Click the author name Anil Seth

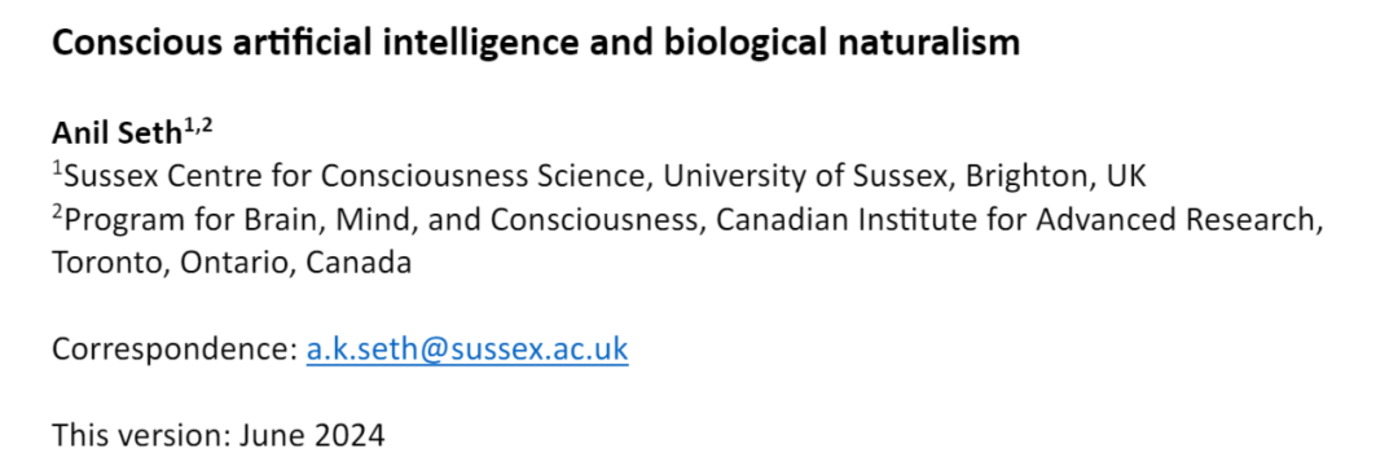(x=115, y=133)
